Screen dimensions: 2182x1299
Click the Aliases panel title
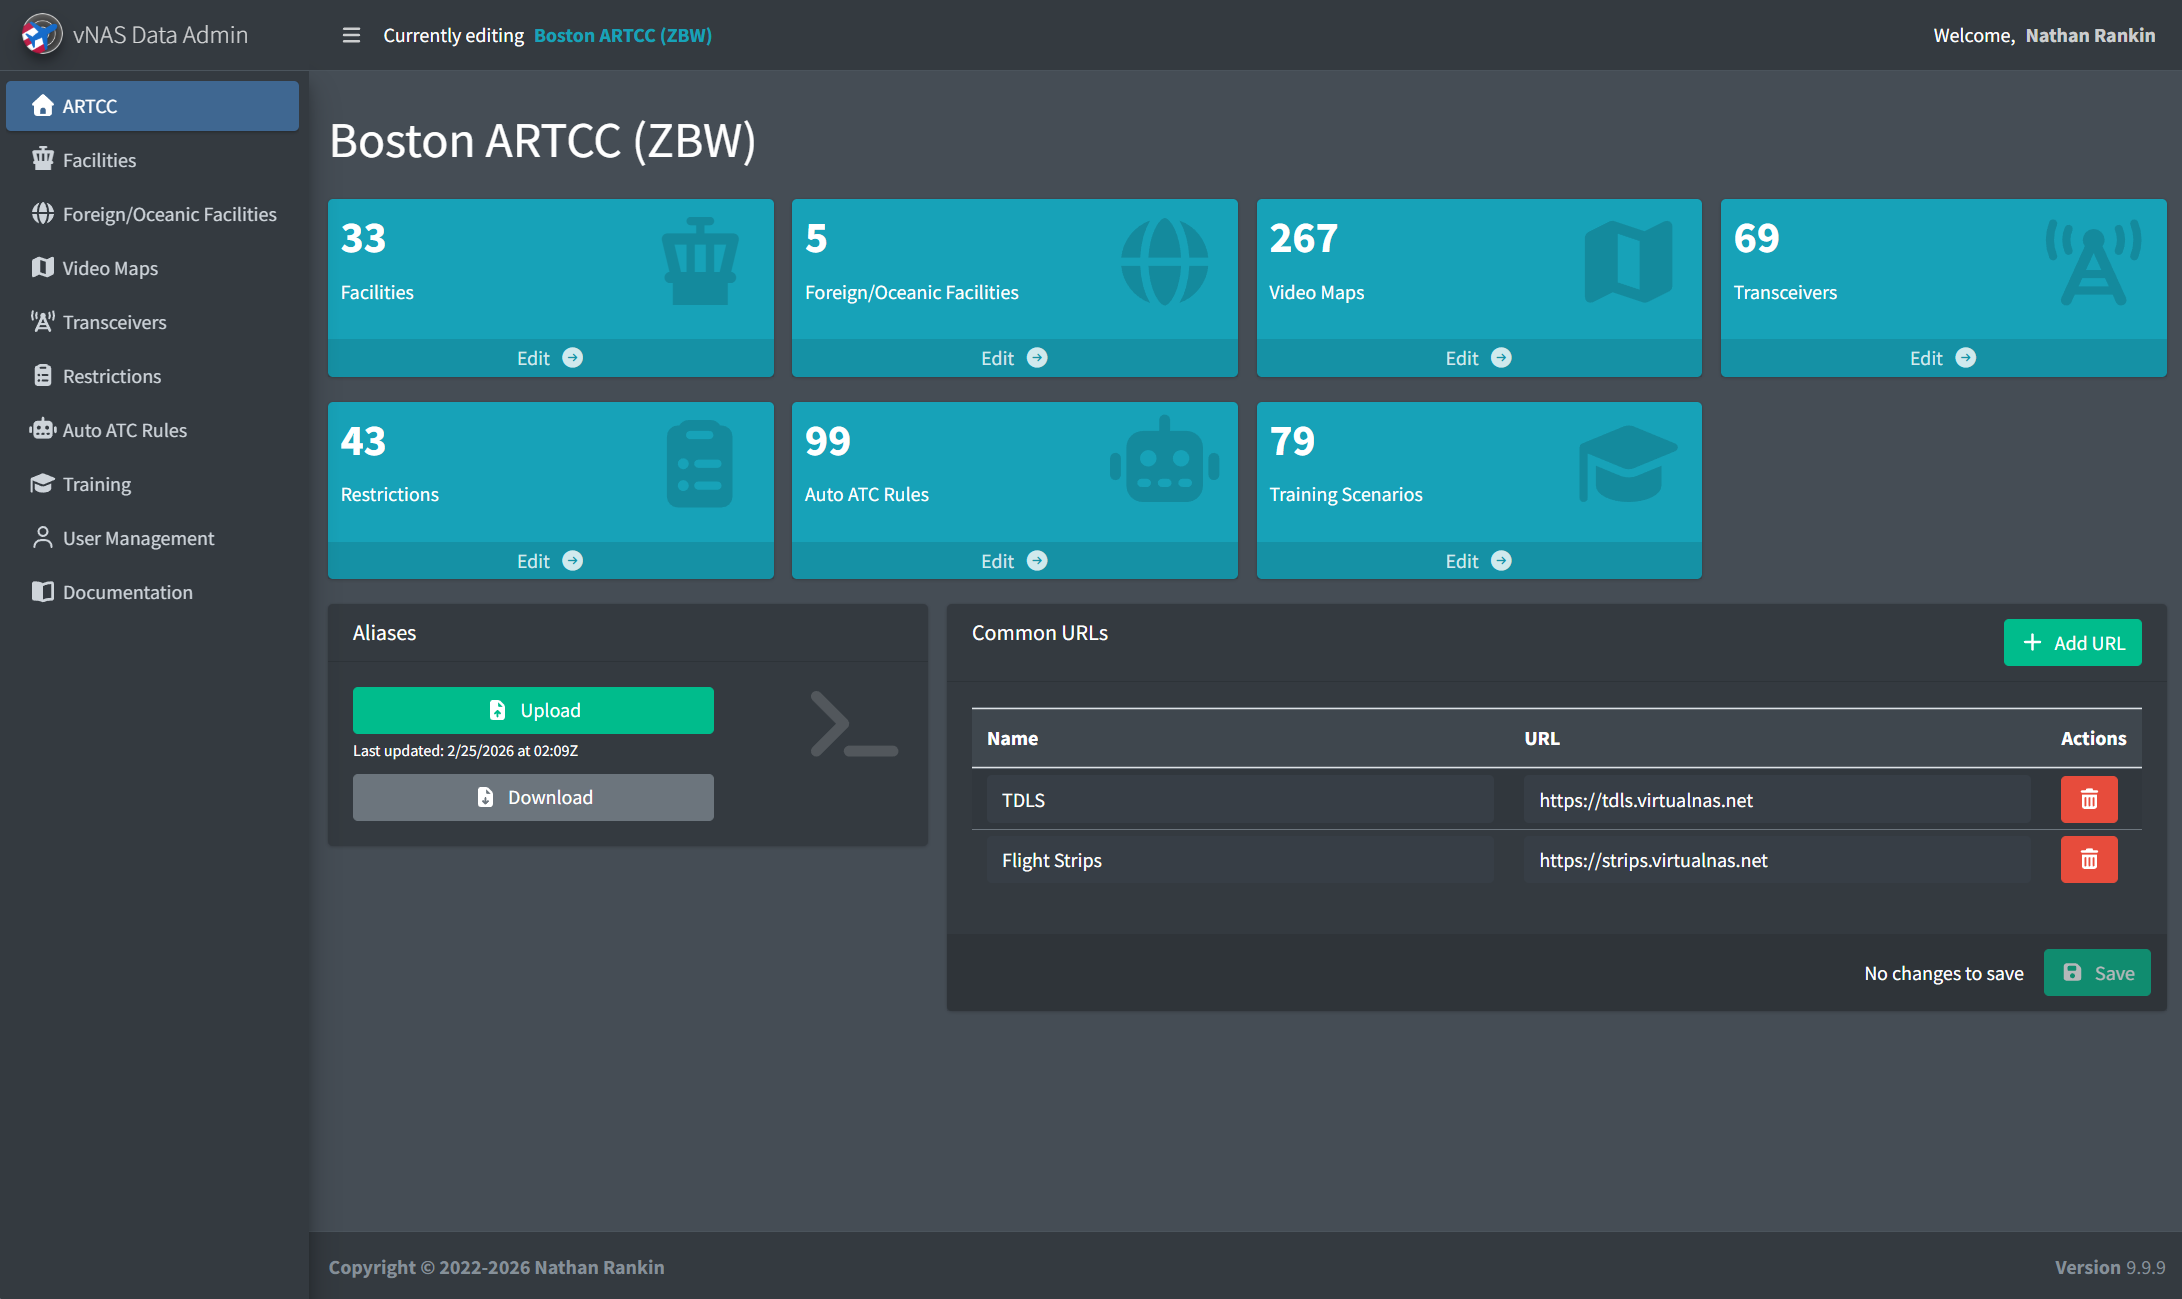pos(384,633)
